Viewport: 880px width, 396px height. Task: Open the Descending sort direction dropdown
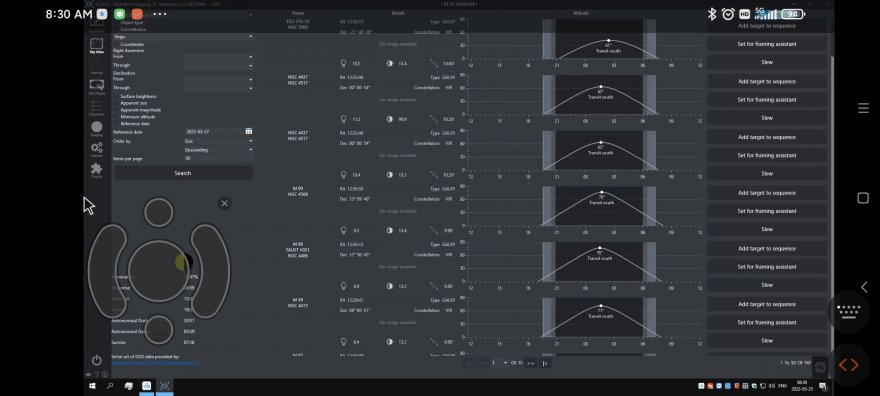pos(219,150)
